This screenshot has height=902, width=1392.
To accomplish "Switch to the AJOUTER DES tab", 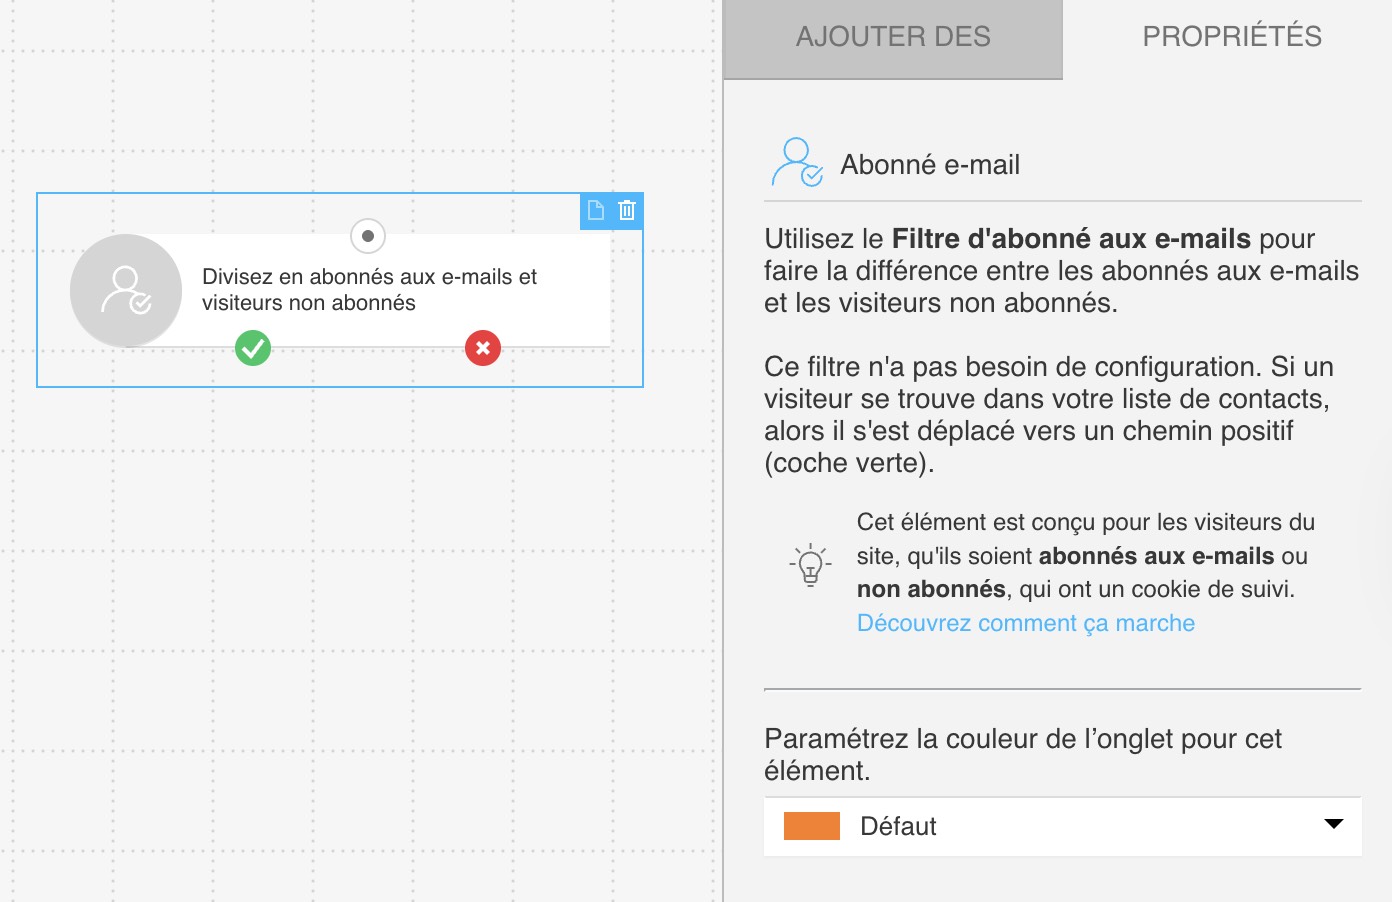I will 893,39.
